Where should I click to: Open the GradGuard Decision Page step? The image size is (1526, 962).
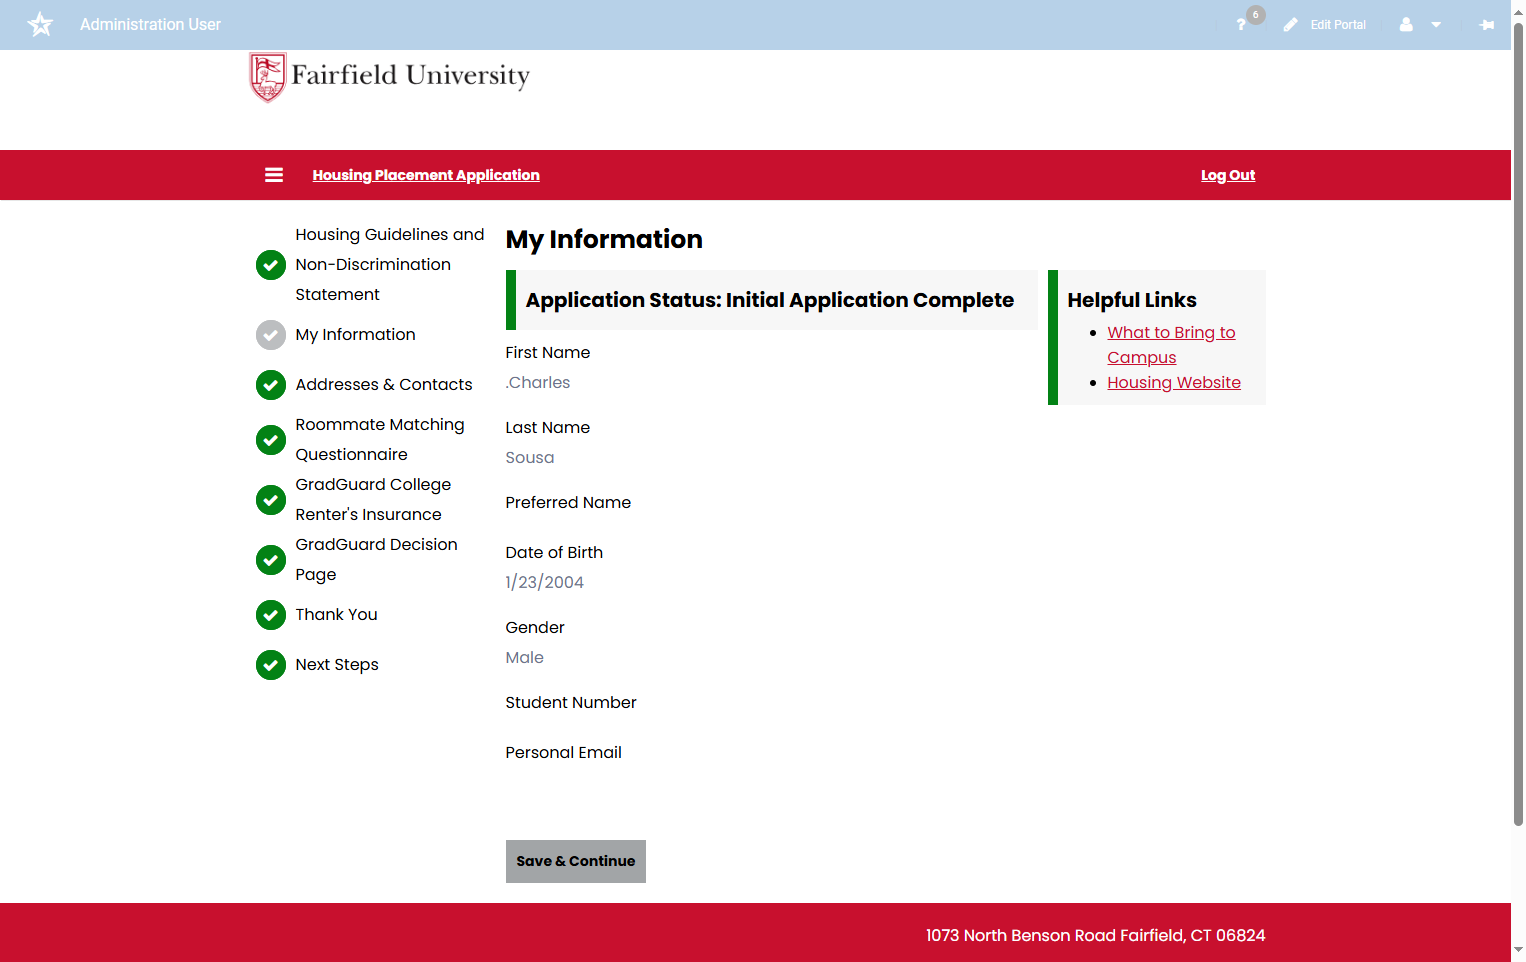(x=376, y=560)
